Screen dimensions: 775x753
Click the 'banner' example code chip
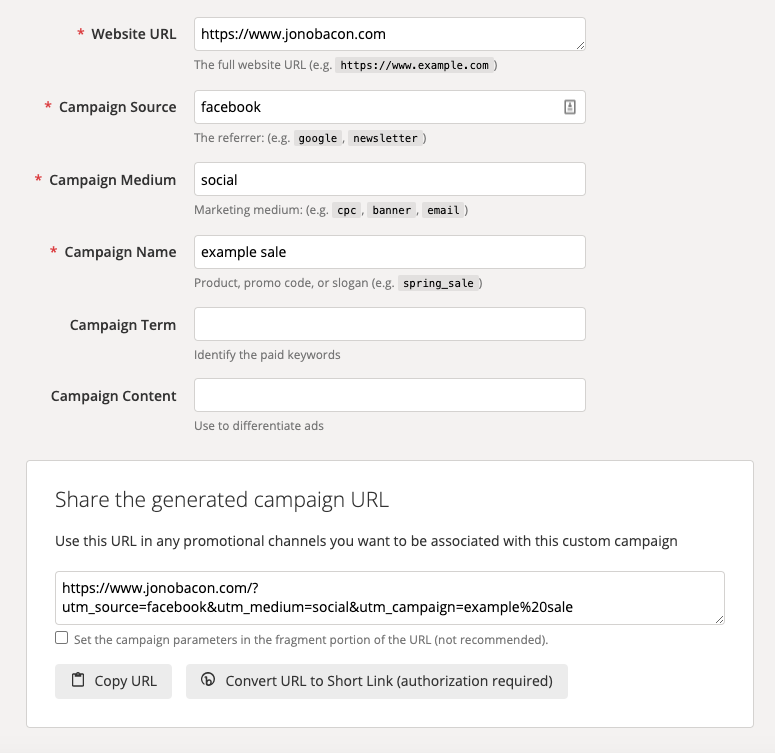(392, 211)
